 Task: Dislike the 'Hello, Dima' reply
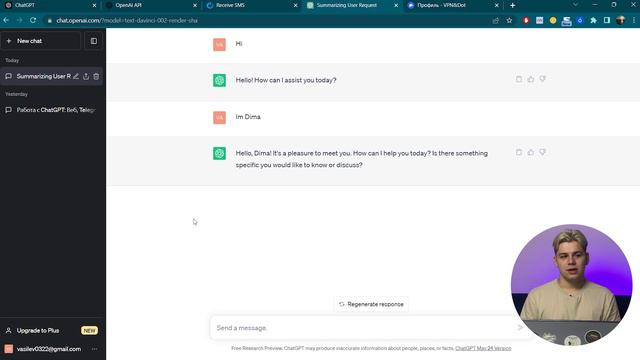tap(542, 152)
